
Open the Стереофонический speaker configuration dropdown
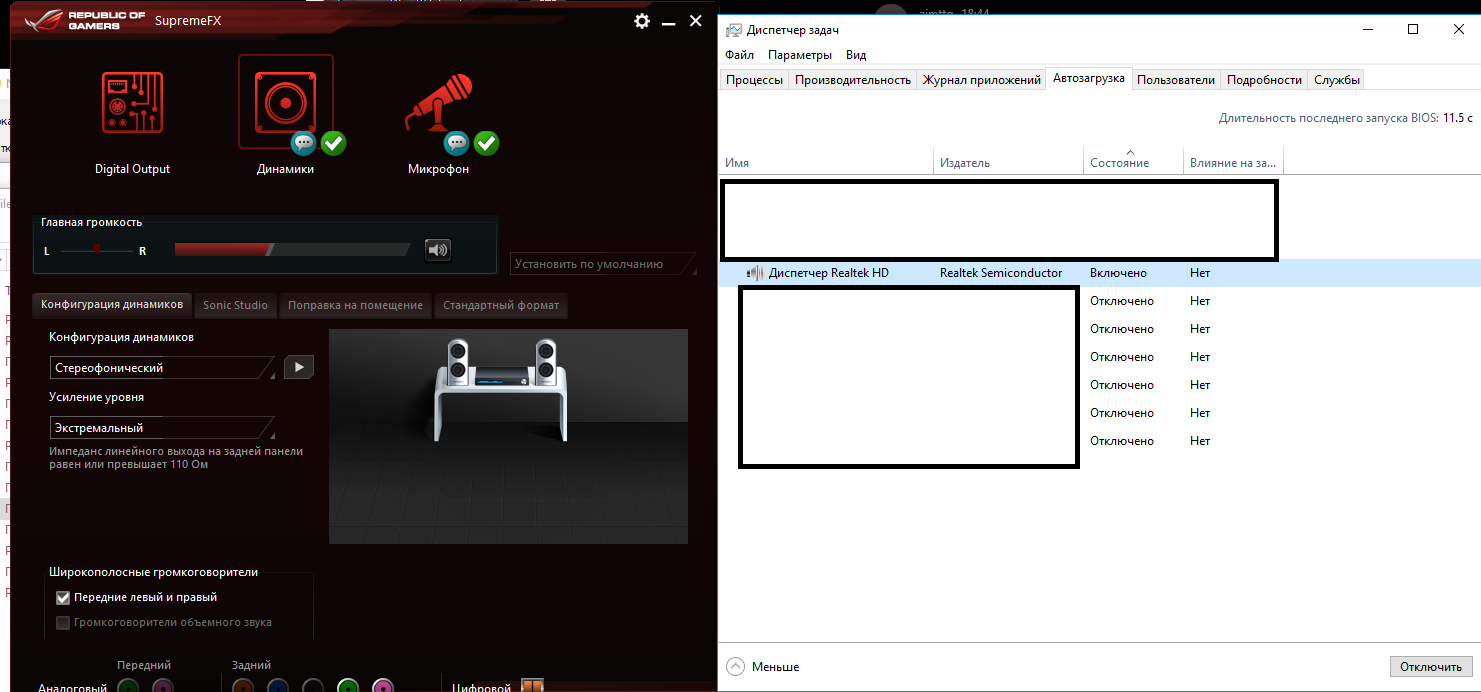point(162,368)
